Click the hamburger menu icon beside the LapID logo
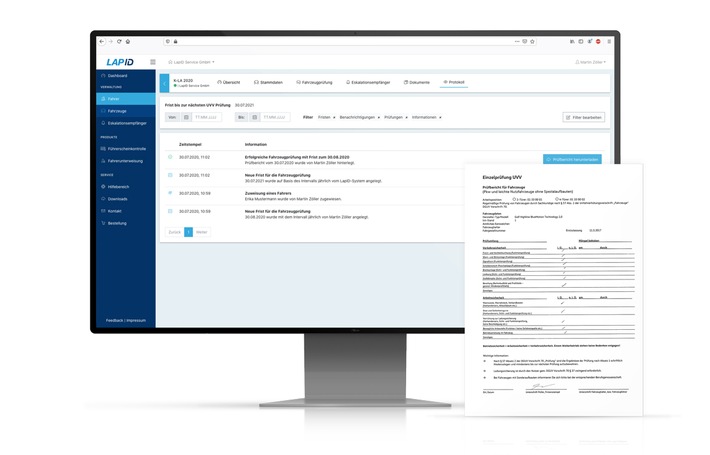 [x=152, y=62]
